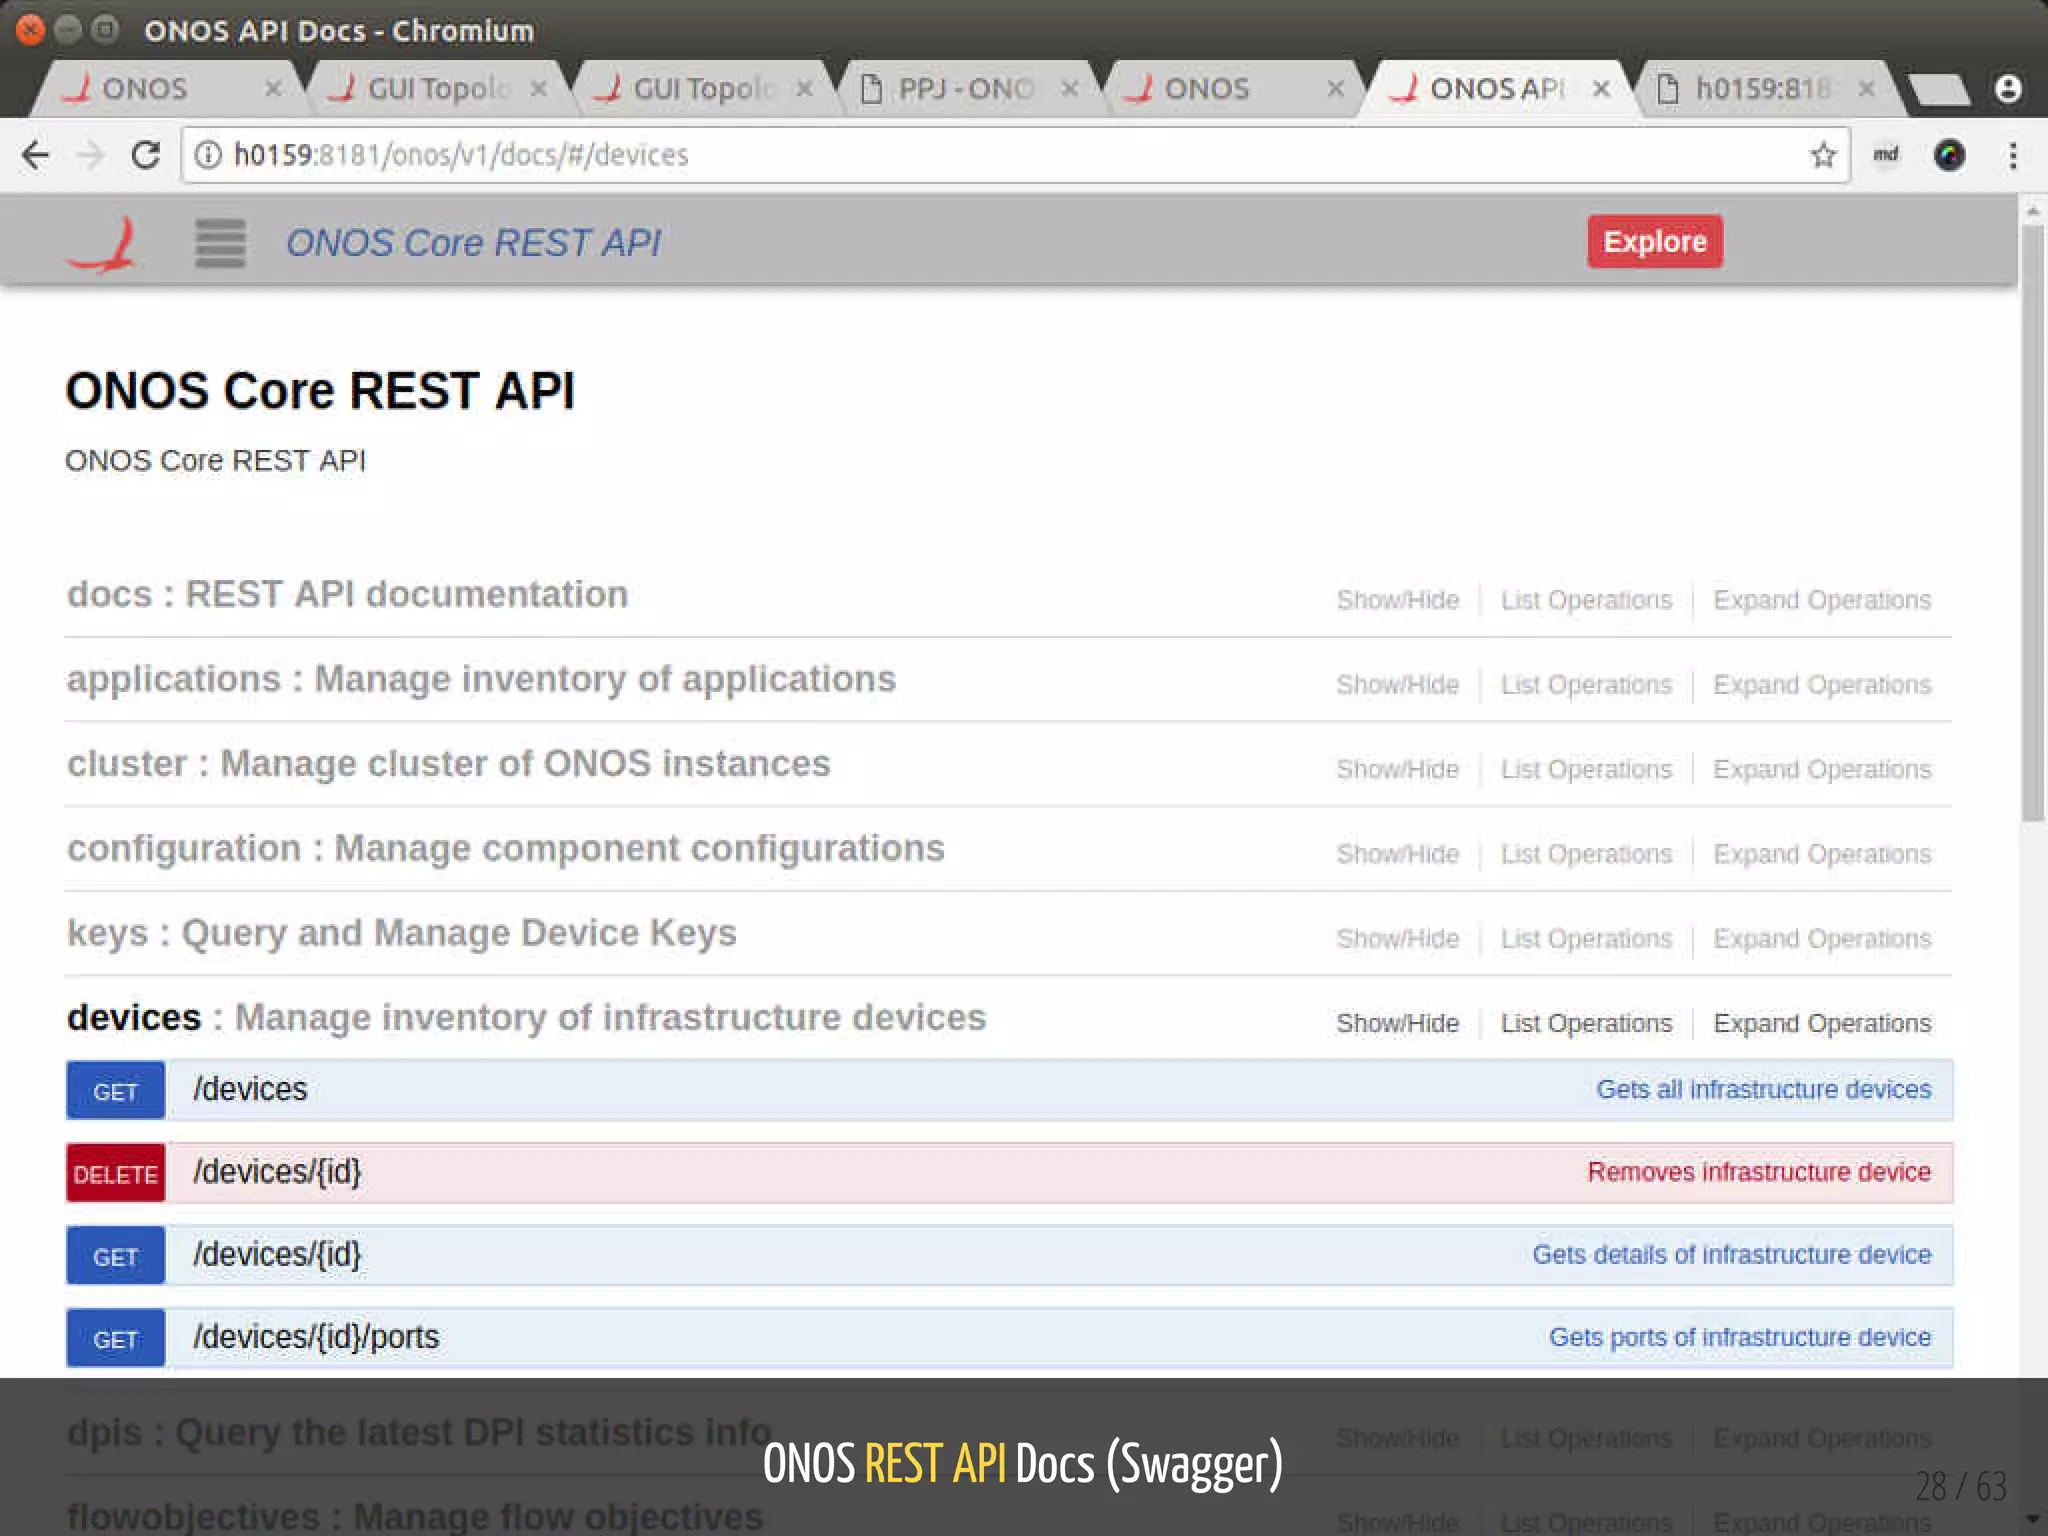Click the round color extension icon

(x=1949, y=155)
